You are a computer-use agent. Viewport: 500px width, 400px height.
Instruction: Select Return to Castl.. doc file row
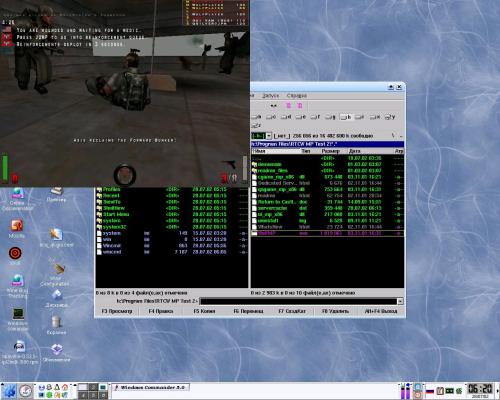[x=327, y=202]
